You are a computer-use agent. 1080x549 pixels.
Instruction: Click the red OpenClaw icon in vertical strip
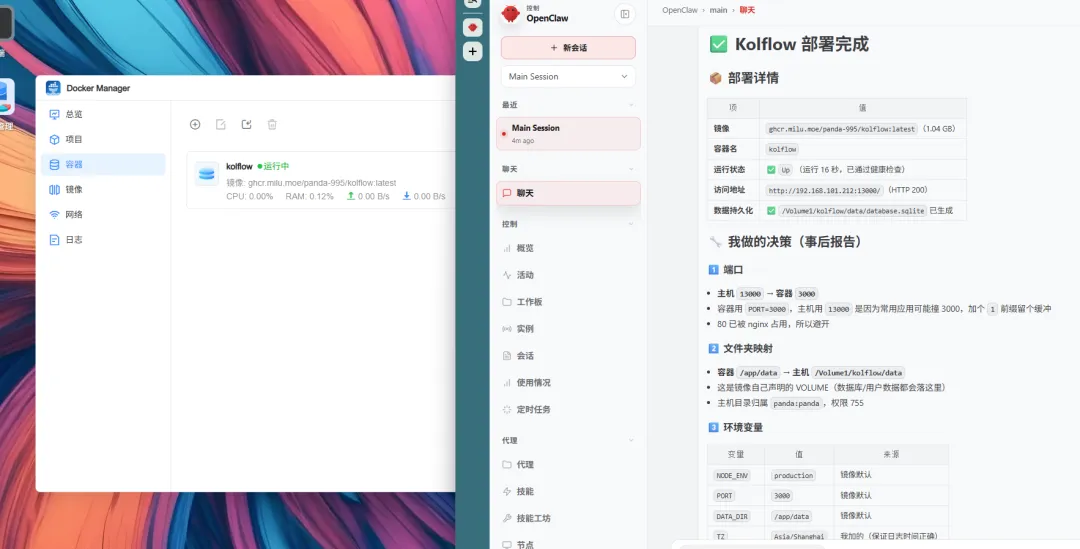[472, 28]
